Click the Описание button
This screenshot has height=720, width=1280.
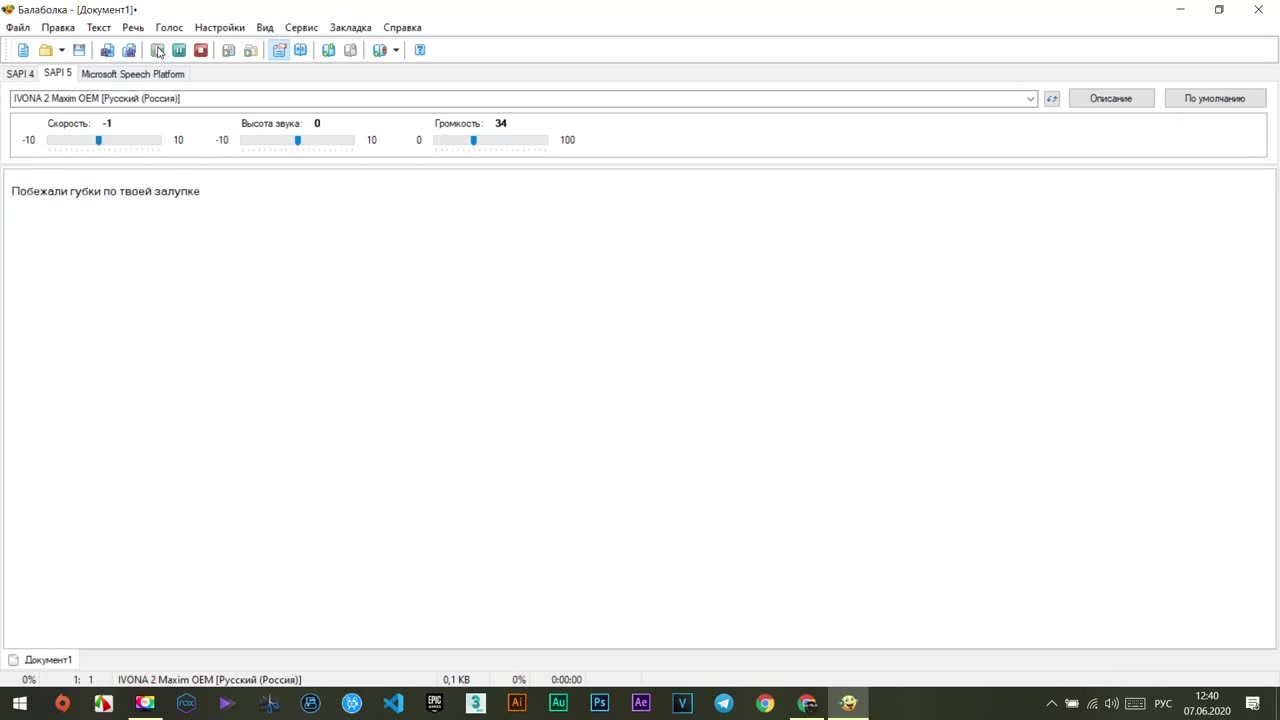[1110, 98]
